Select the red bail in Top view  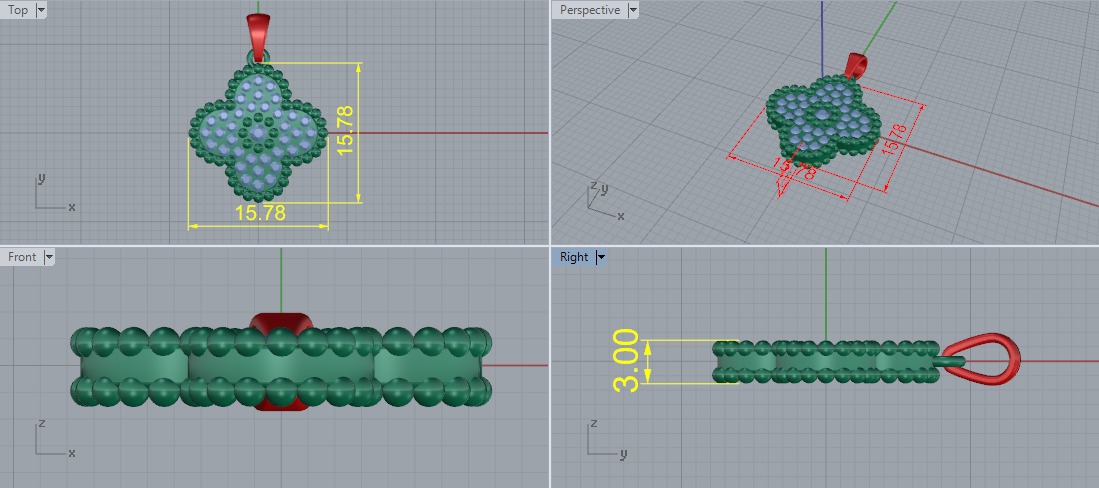pos(258,37)
